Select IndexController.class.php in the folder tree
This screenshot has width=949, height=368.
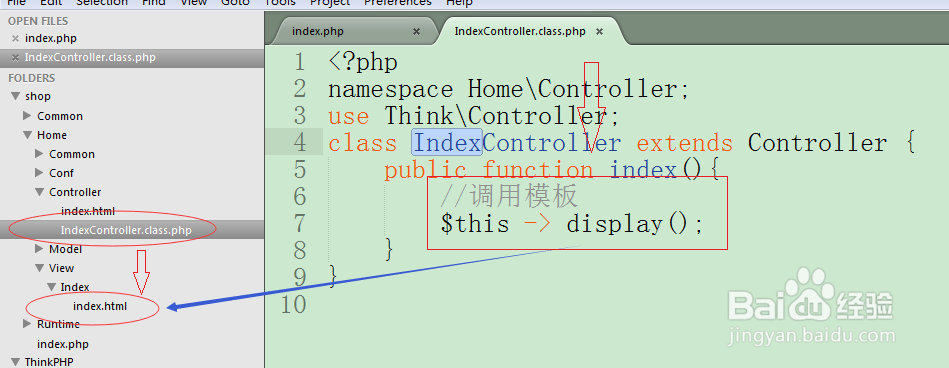coord(126,230)
